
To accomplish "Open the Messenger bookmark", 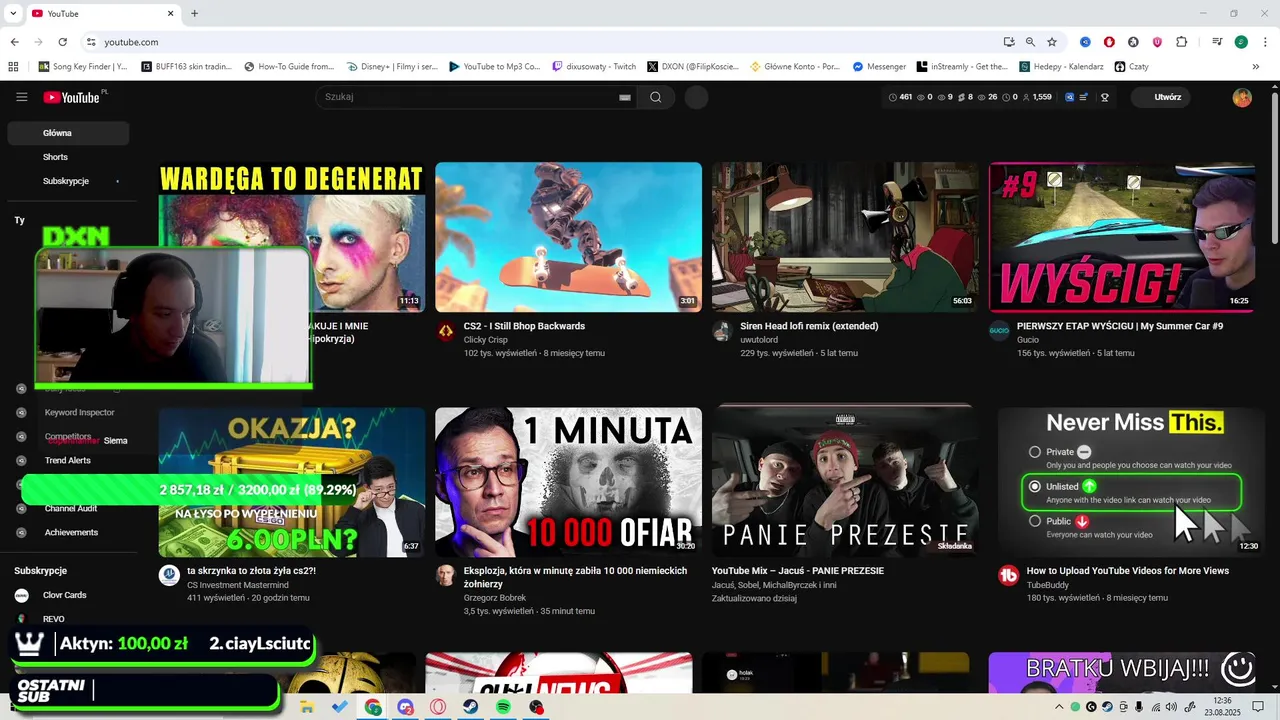I will pos(879,67).
